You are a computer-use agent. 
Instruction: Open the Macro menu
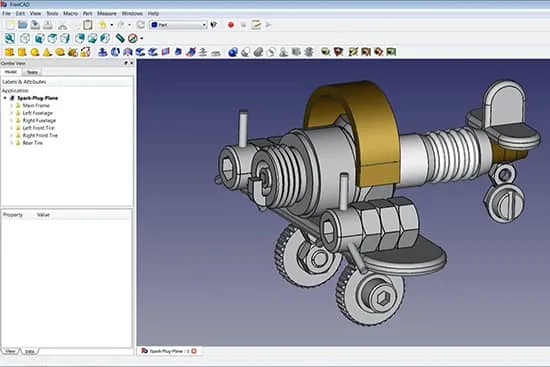[70, 13]
